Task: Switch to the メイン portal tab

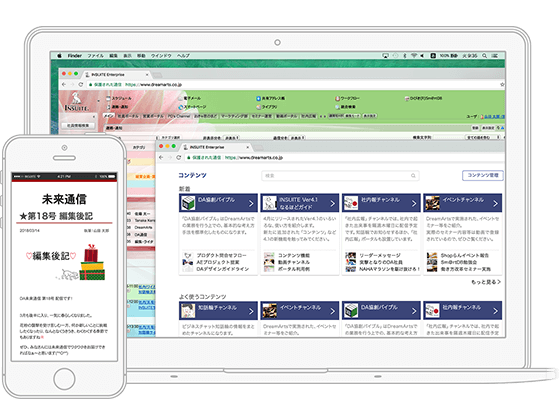Action: point(109,116)
